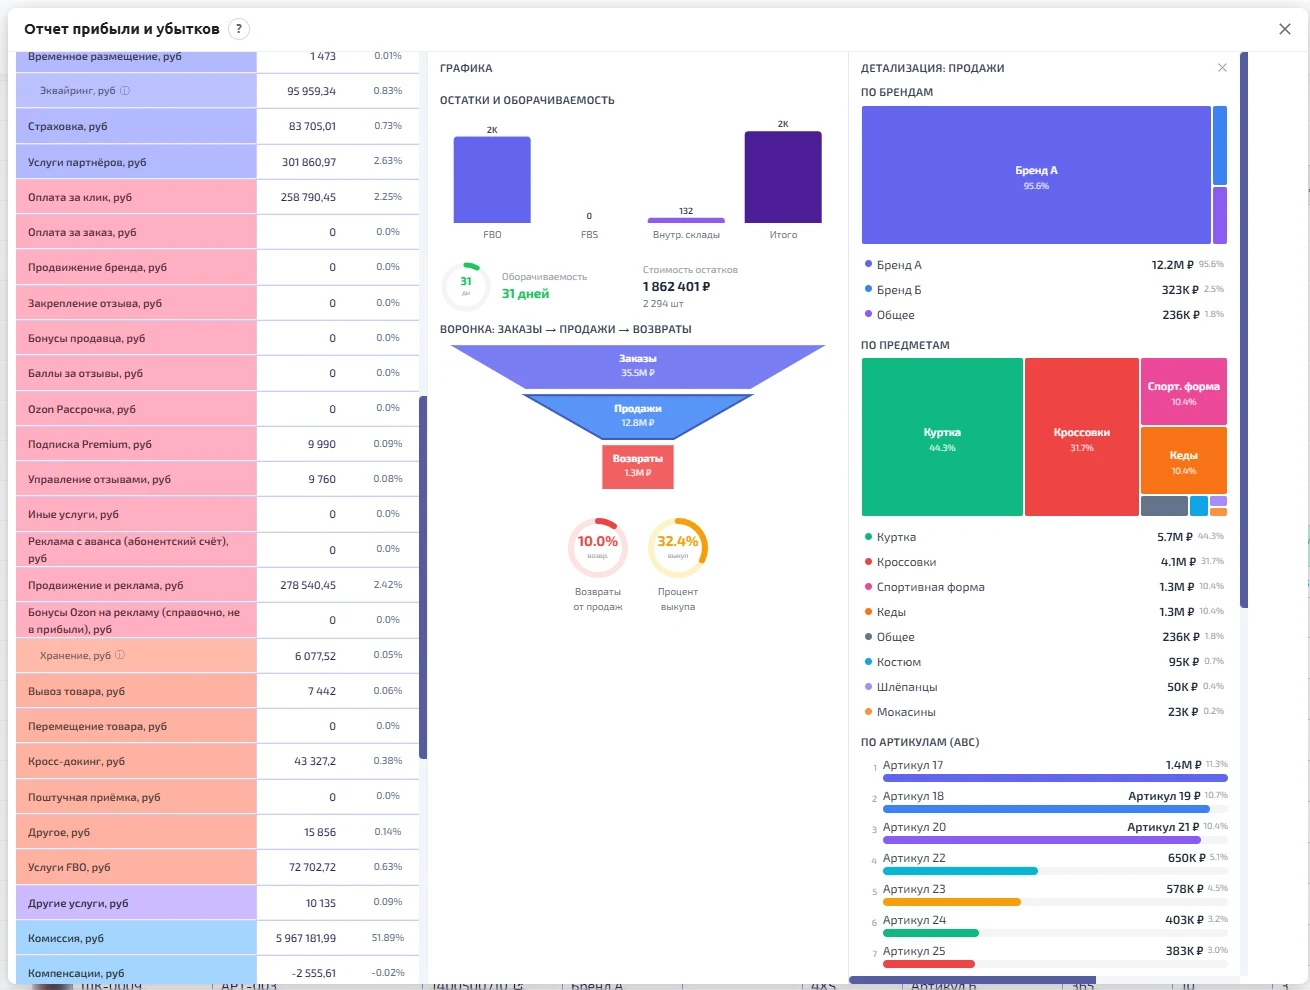This screenshot has width=1310, height=990.
Task: Click the Продвижение и реклама, руб row
Action: [x=217, y=585]
